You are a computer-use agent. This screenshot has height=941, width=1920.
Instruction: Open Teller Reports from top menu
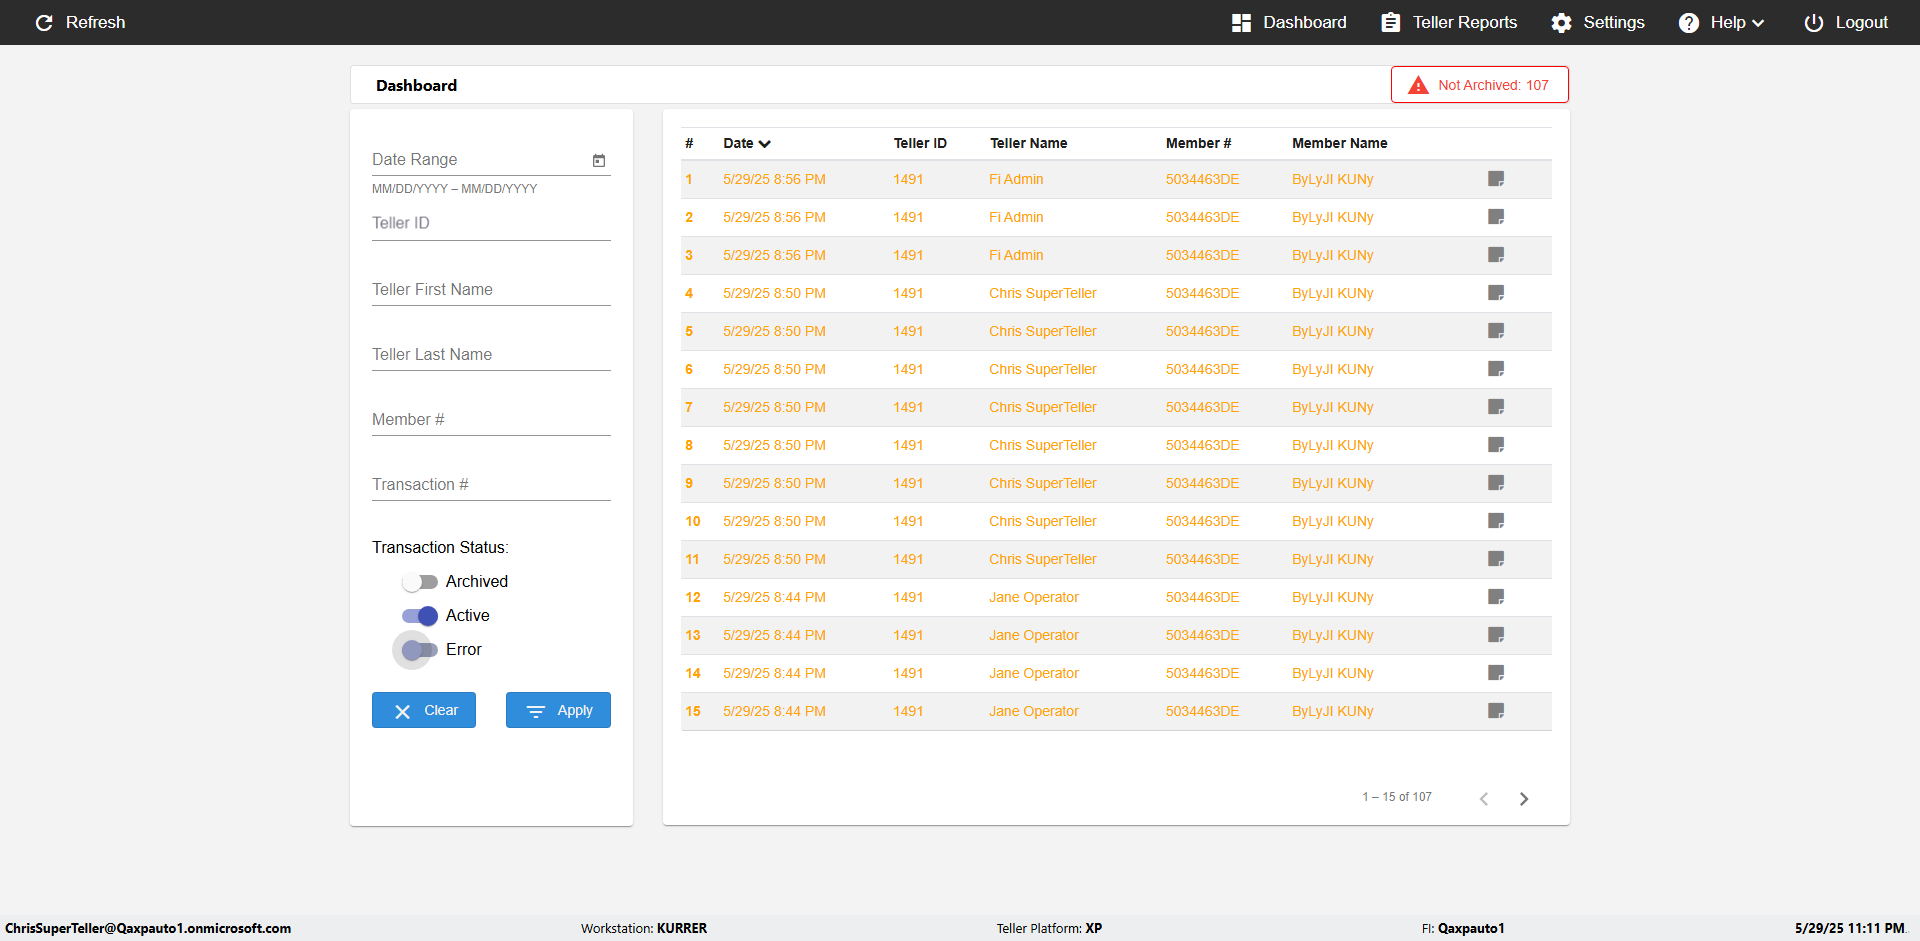(x=1449, y=23)
